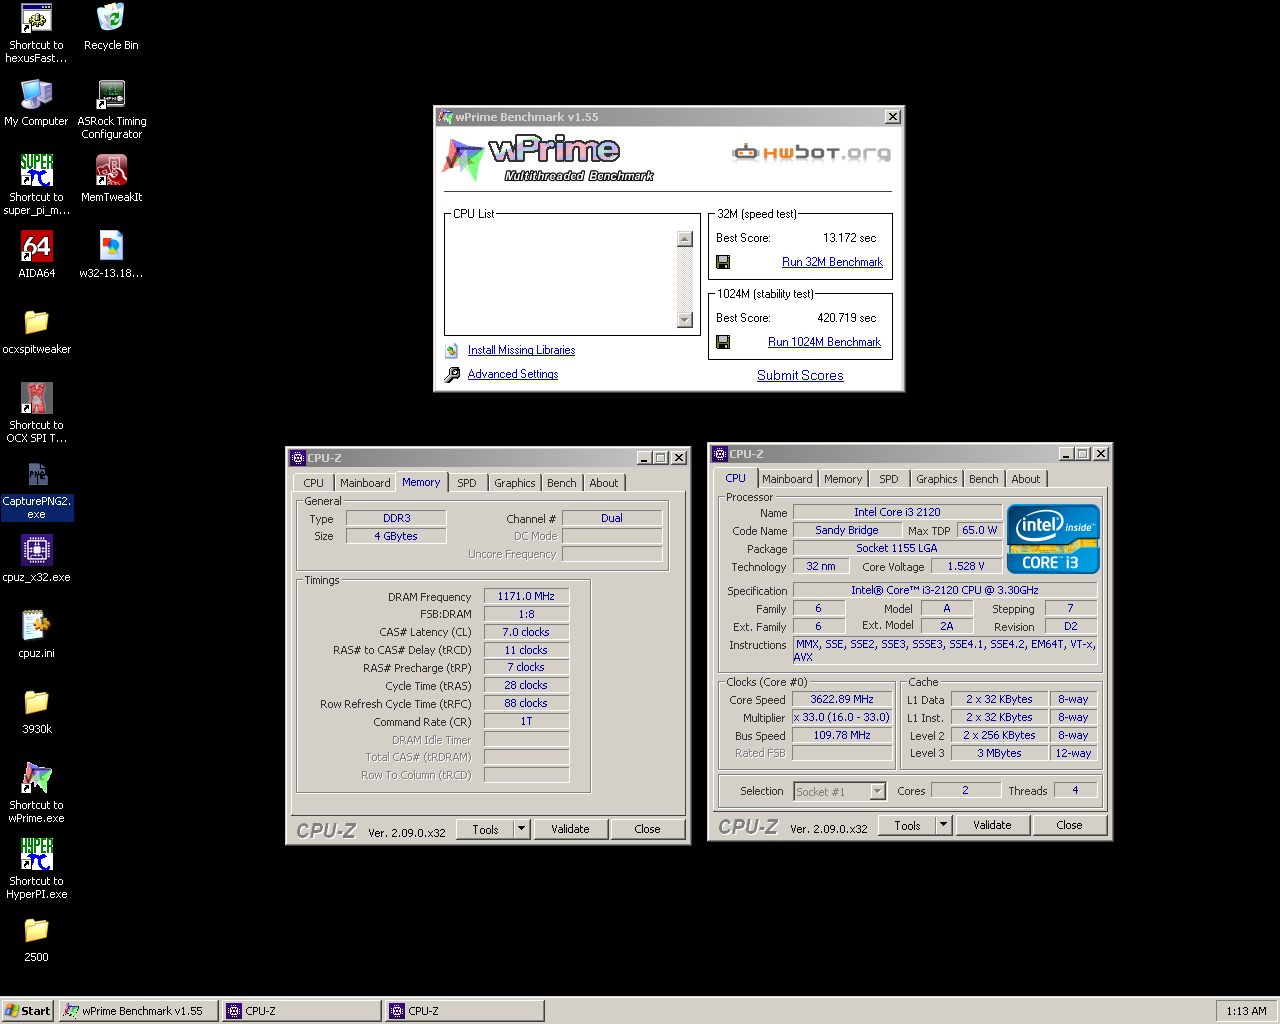Click the 1:13 AM system tray clock

[1246, 1011]
